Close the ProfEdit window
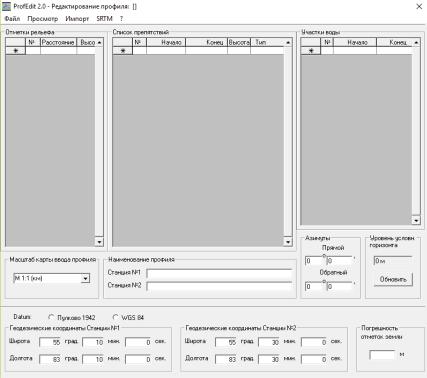The image size is (427, 378). click(x=419, y=6)
